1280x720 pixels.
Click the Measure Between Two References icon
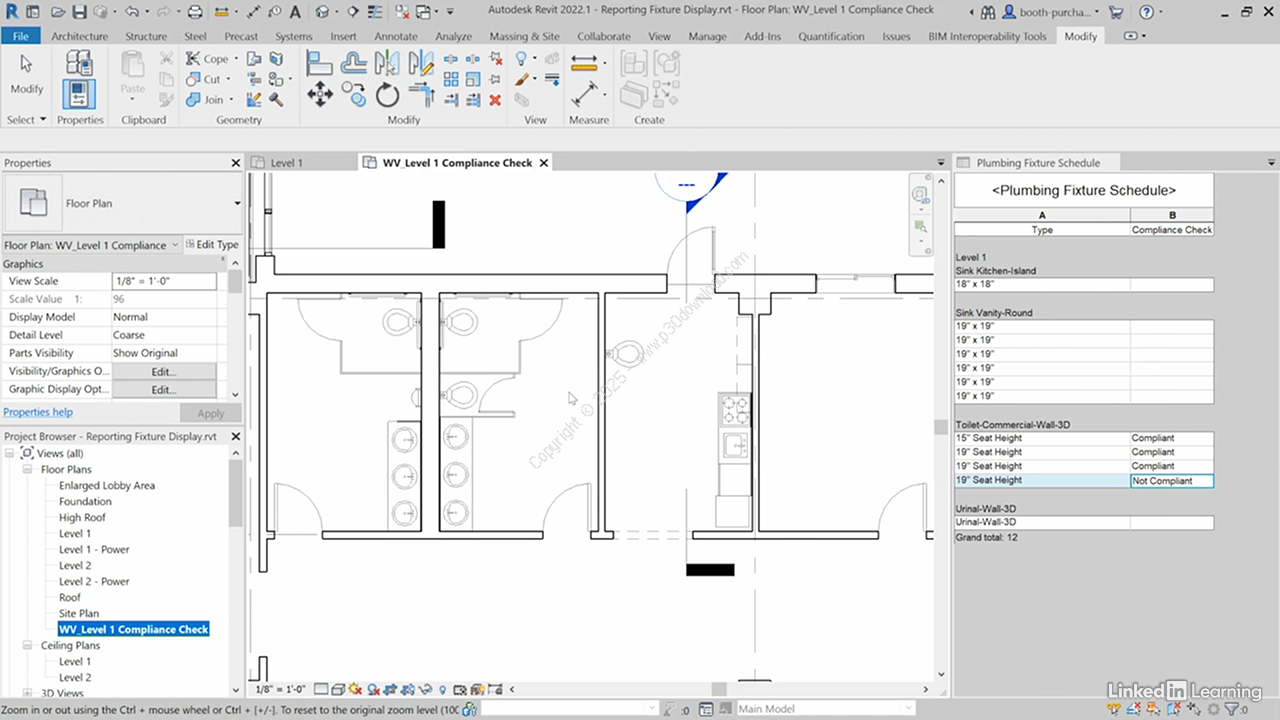click(x=583, y=62)
